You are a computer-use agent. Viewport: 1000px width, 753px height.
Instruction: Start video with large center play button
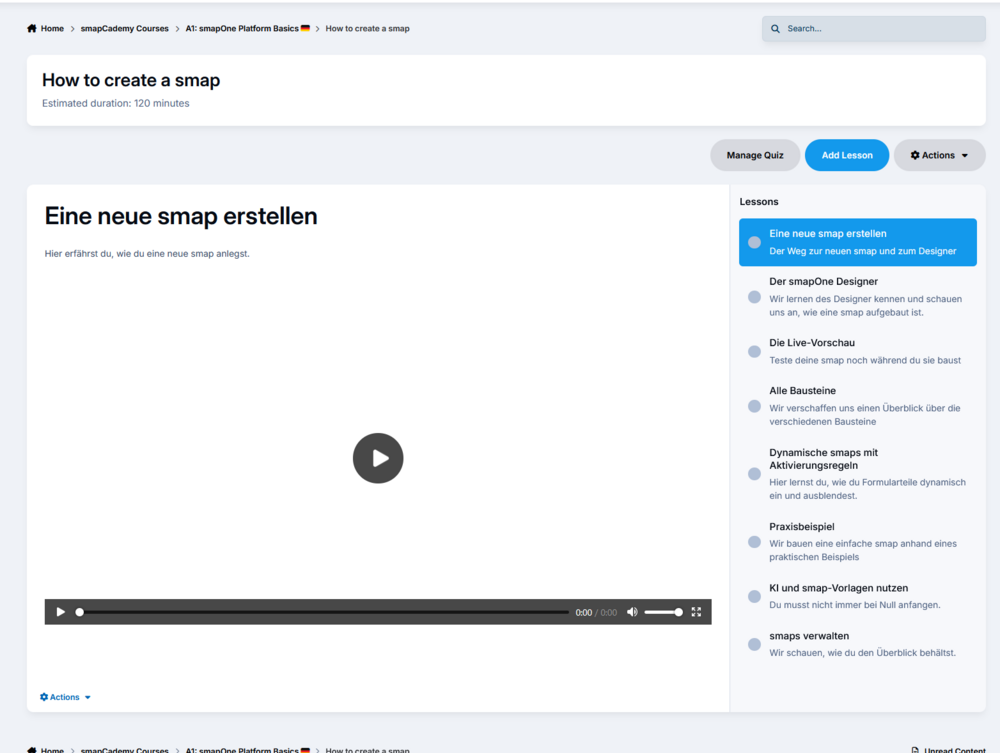(x=378, y=458)
